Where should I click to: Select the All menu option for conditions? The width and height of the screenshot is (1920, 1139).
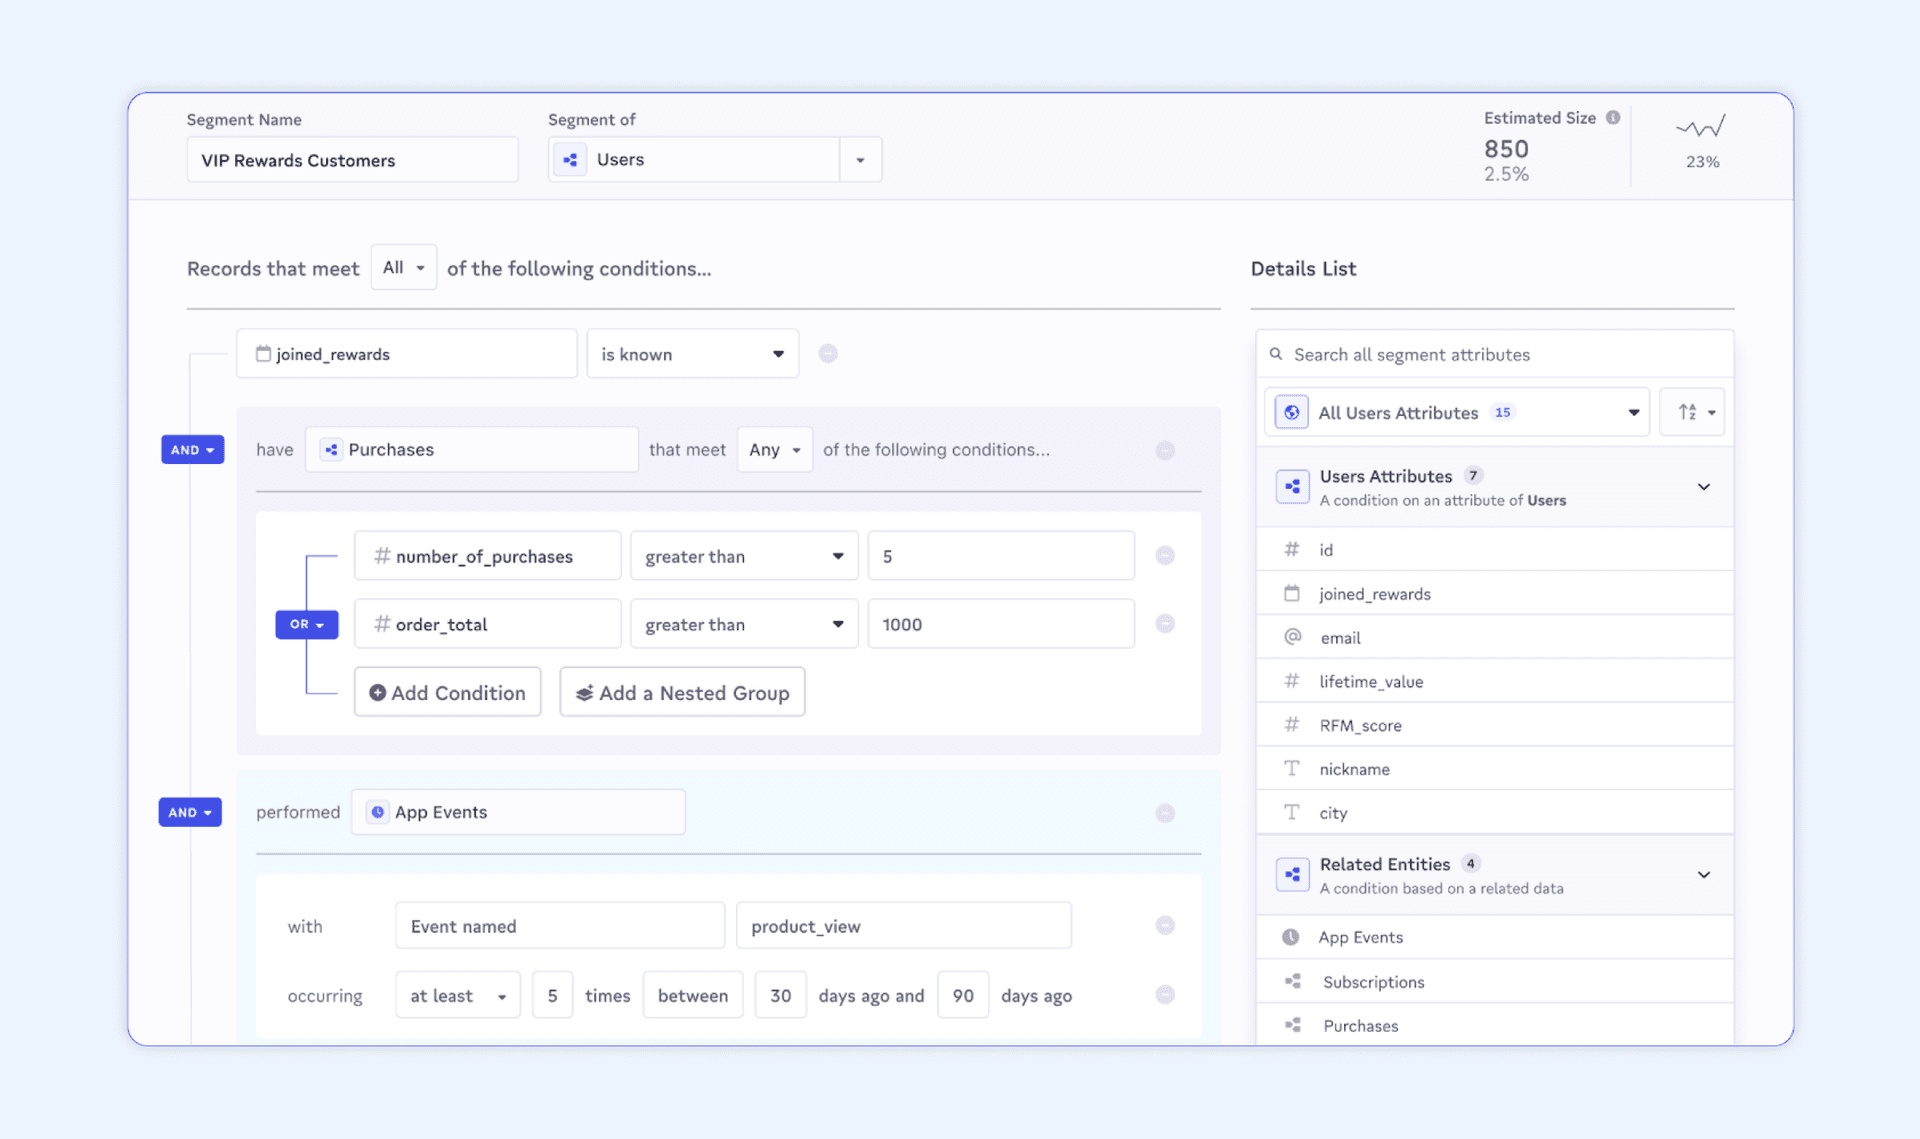pos(401,267)
